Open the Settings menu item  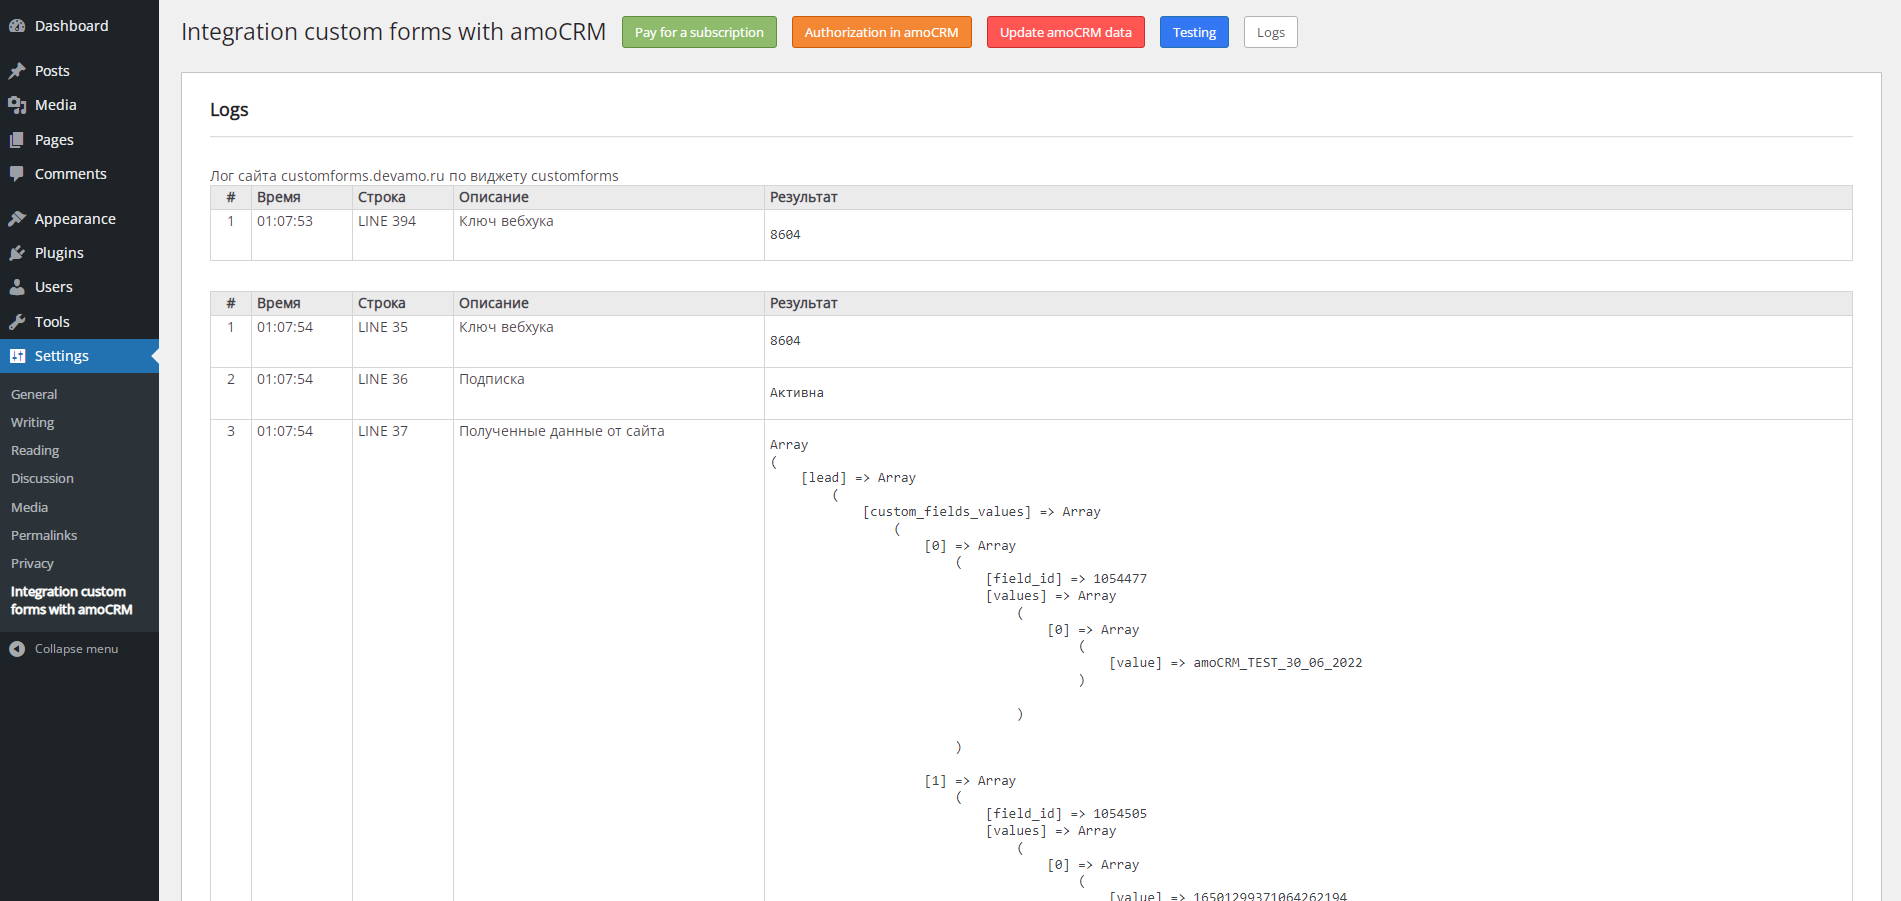61,356
